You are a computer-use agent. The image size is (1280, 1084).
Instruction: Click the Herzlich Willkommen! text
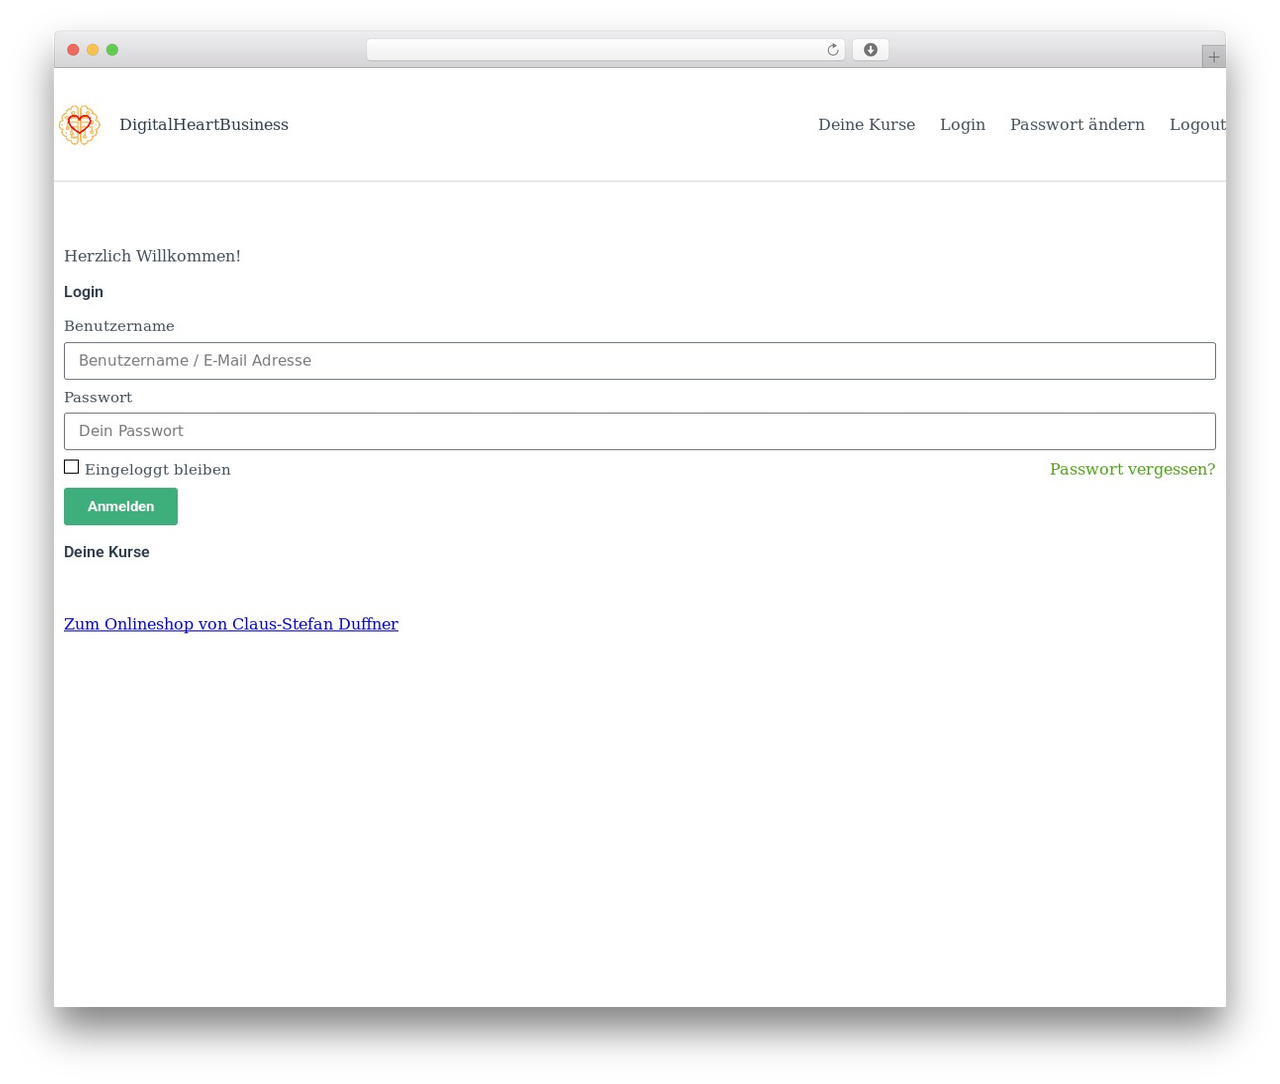click(152, 256)
